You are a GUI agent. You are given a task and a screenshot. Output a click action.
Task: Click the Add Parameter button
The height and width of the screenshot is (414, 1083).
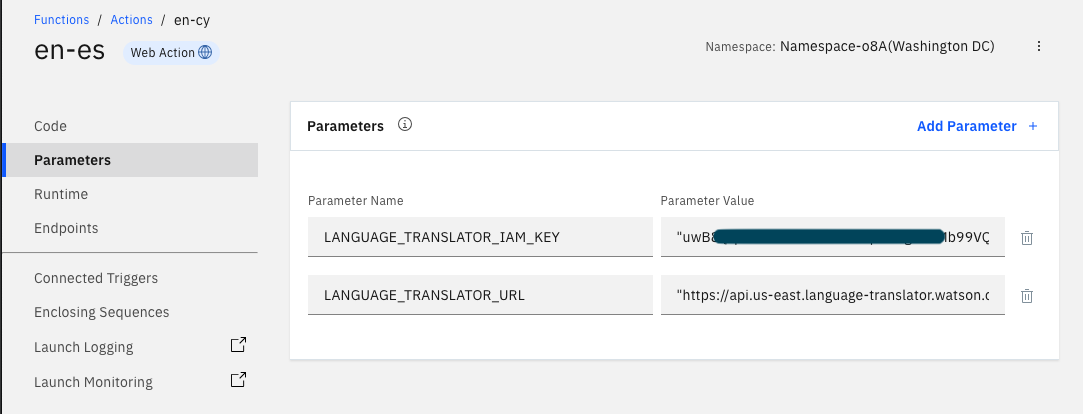coord(966,126)
